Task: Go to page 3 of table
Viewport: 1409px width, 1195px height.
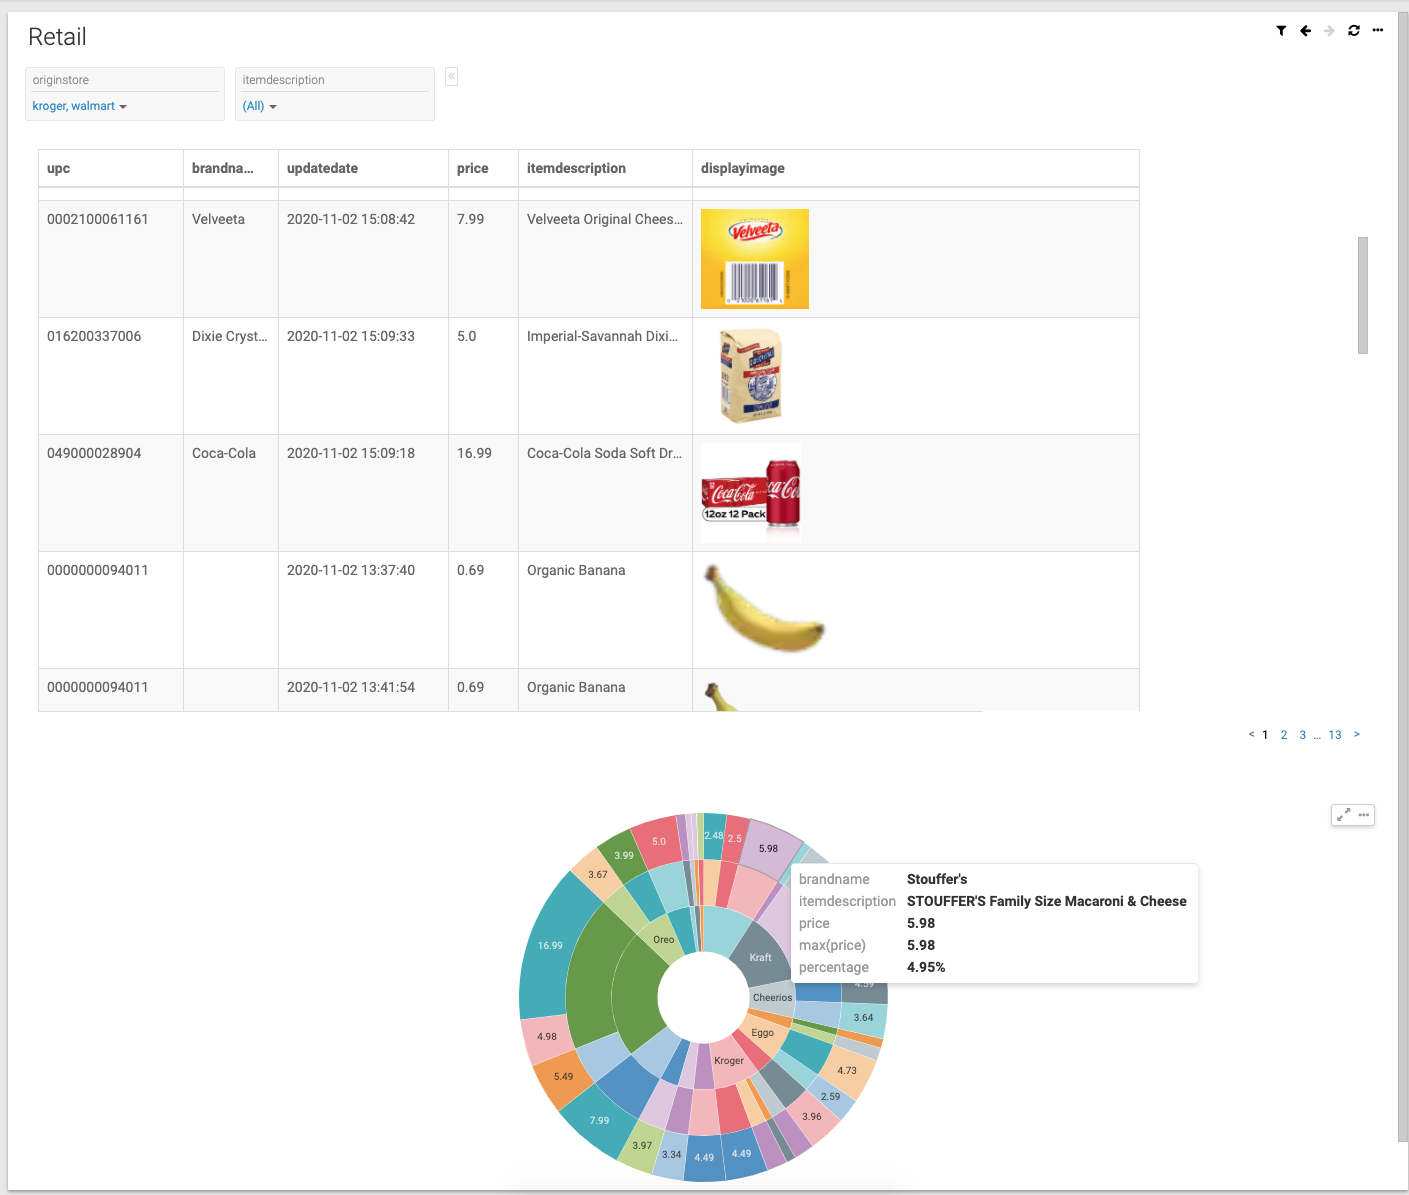Action: point(1302,735)
